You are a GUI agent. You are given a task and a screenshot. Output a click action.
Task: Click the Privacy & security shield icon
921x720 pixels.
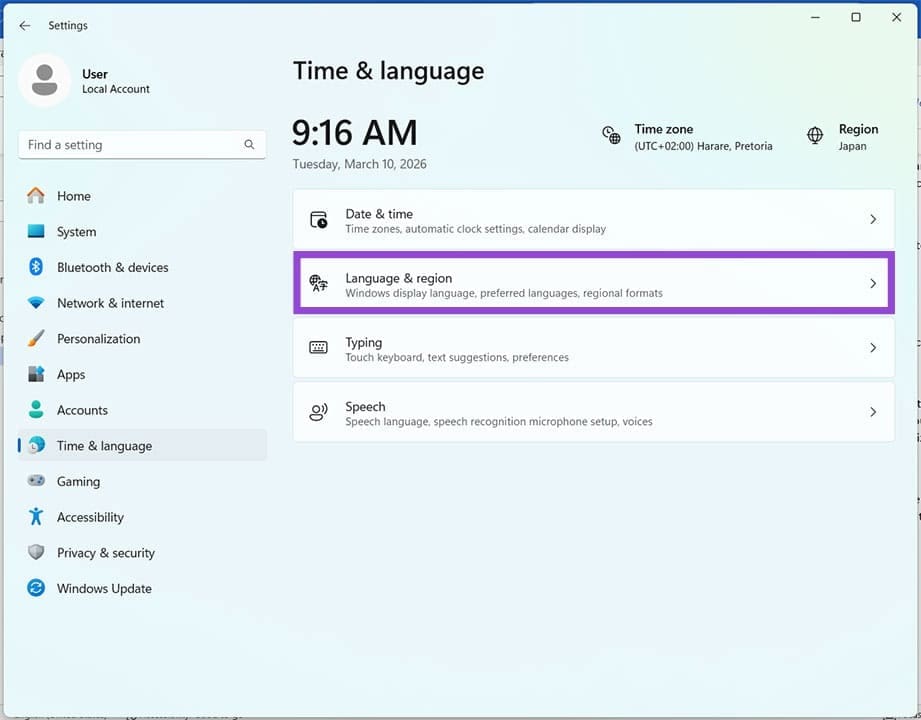pyautogui.click(x=35, y=552)
